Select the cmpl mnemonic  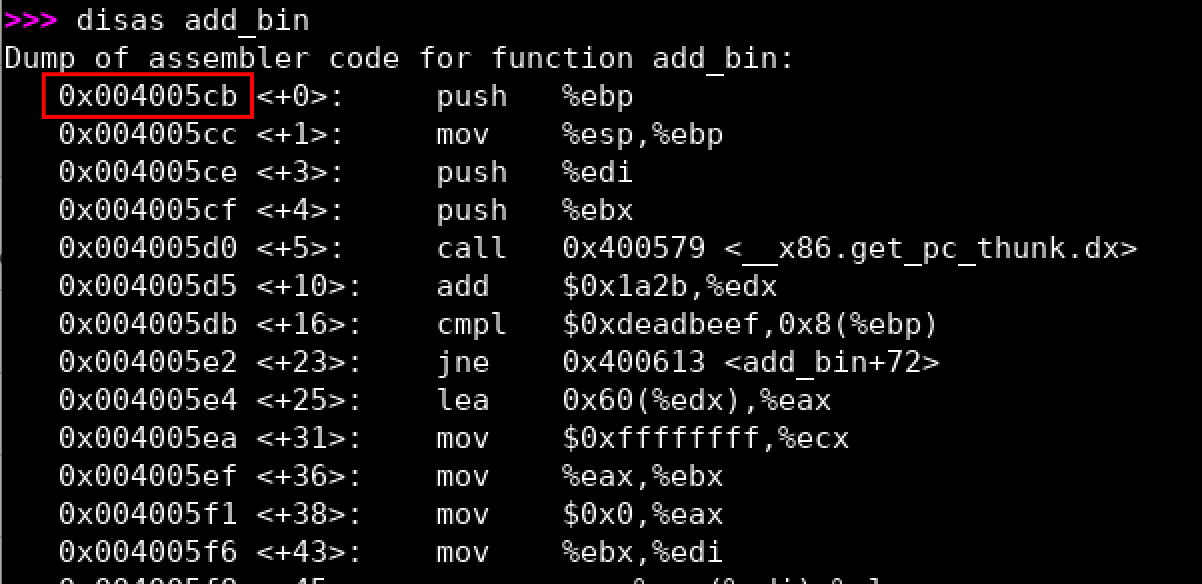471,324
